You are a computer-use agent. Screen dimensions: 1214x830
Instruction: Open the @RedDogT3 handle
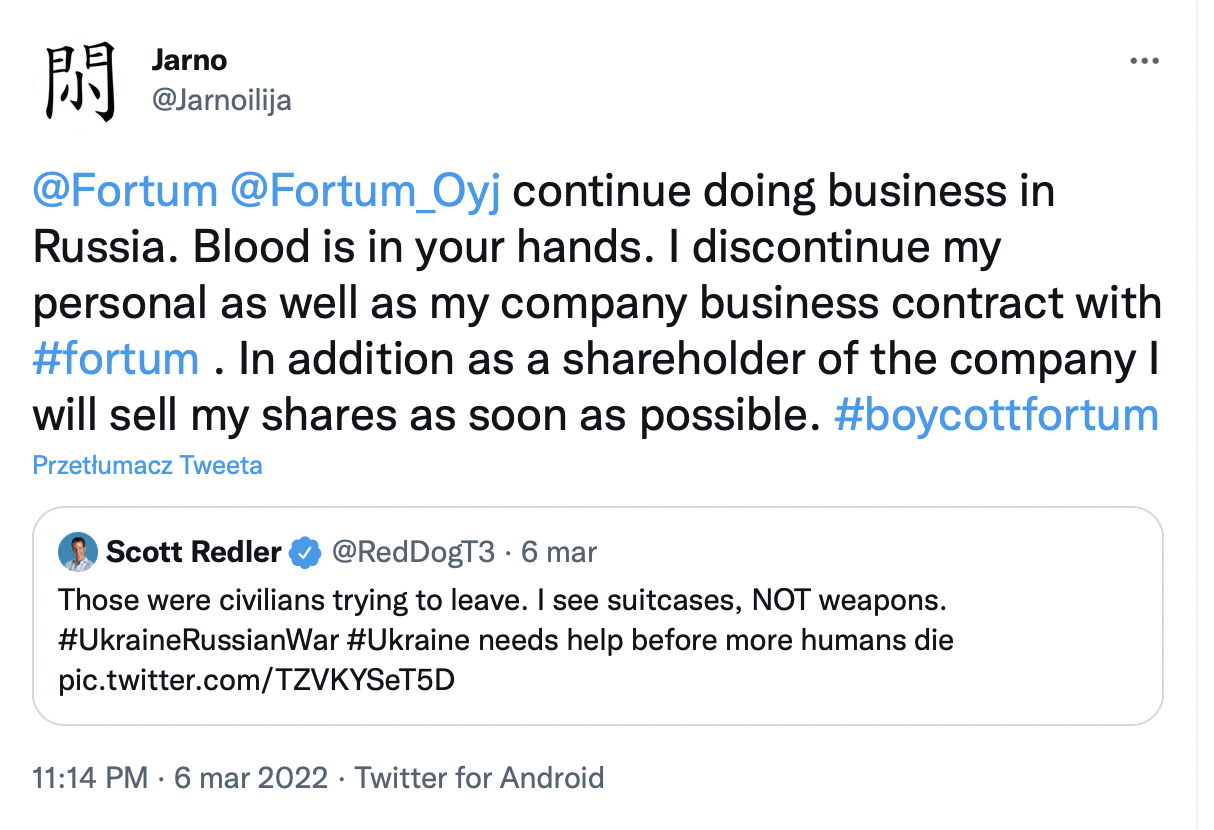click(411, 551)
